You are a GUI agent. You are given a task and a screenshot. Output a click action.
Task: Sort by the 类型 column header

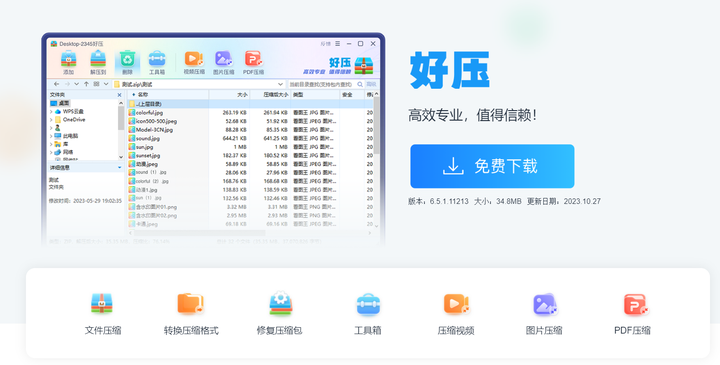(x=298, y=95)
